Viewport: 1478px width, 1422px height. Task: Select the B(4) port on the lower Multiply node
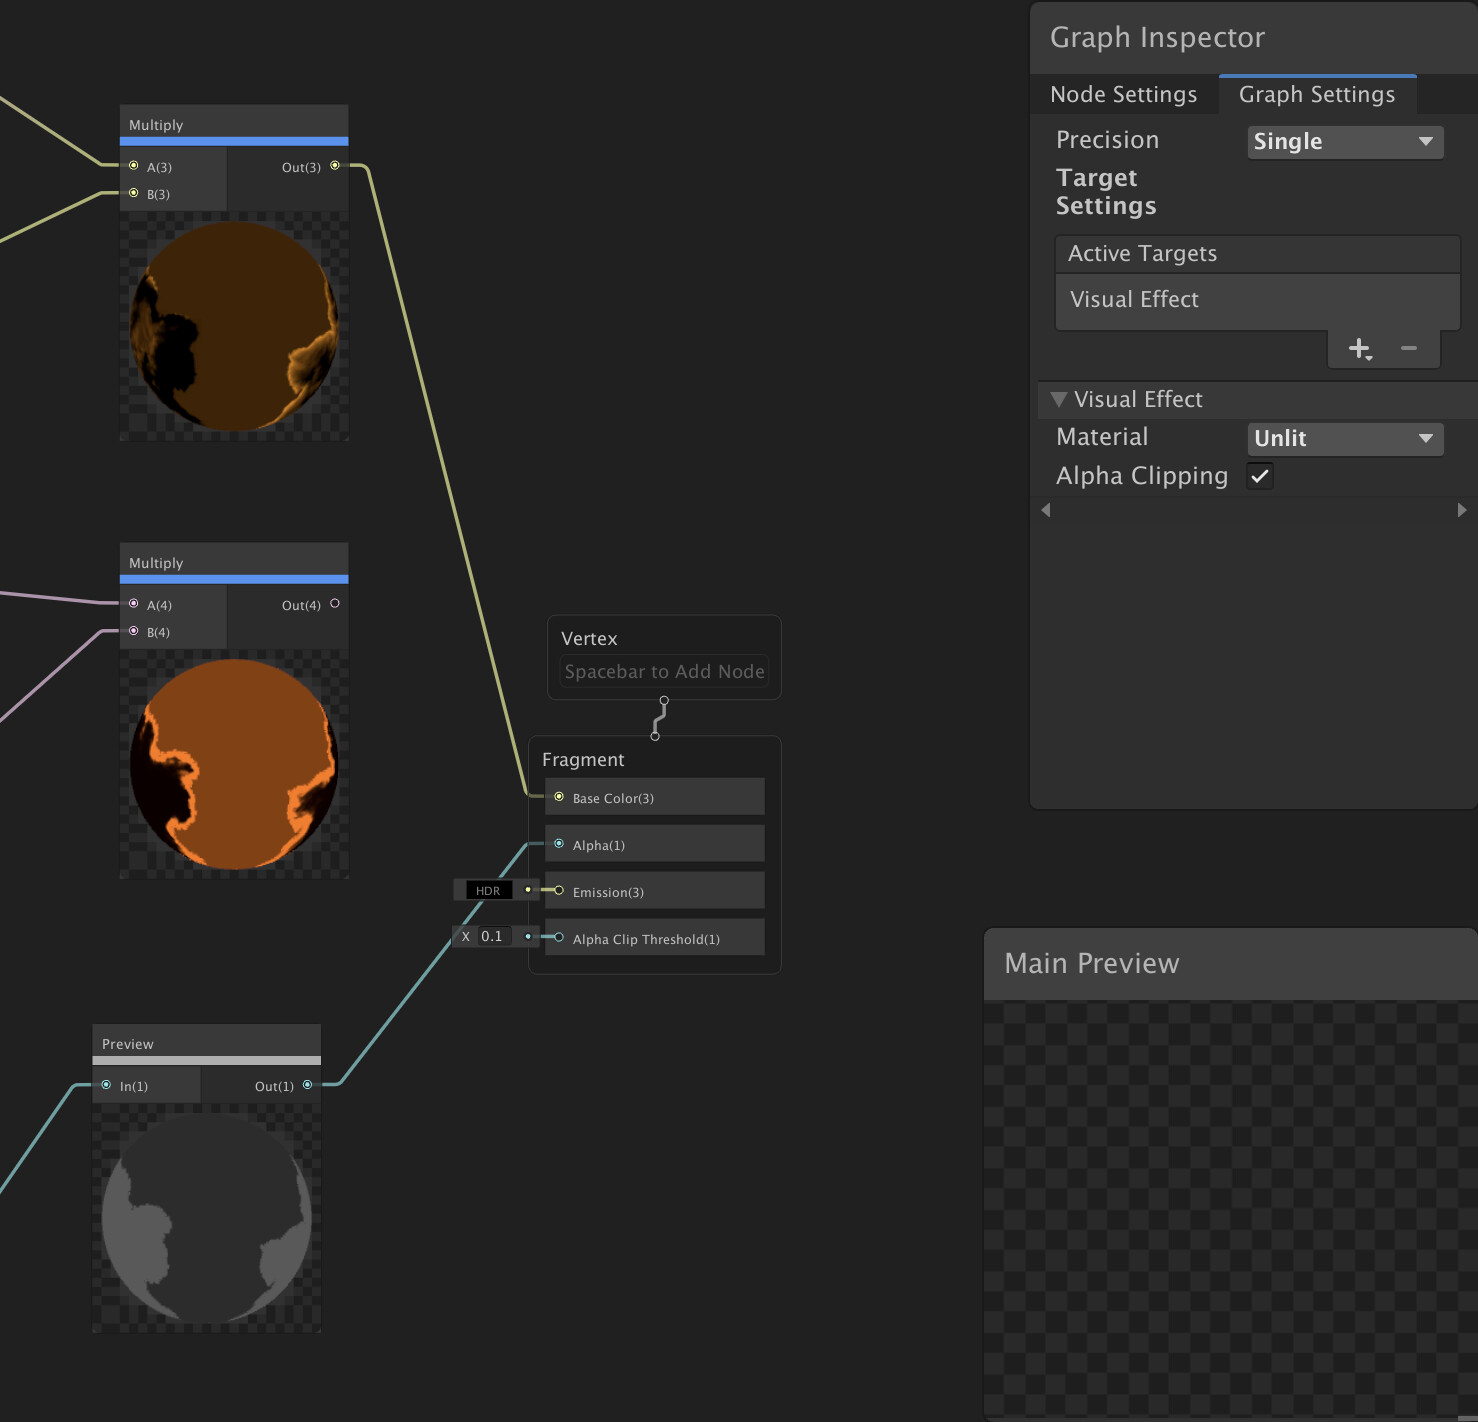point(133,630)
